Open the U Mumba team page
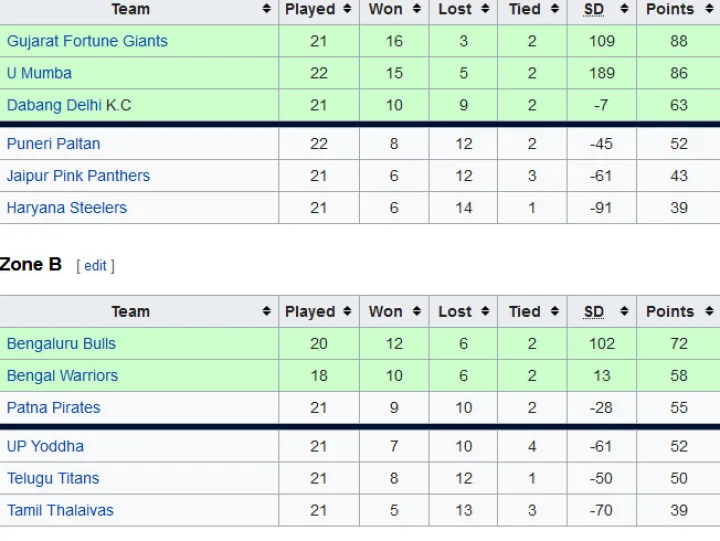Screen dimensions: 720x541 pyautogui.click(x=39, y=73)
